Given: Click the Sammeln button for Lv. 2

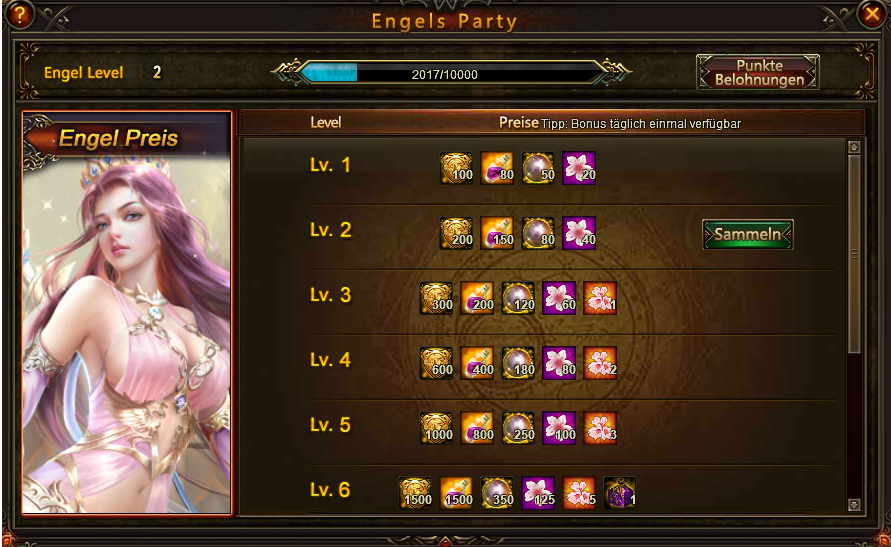Looking at the screenshot, I should [x=748, y=234].
